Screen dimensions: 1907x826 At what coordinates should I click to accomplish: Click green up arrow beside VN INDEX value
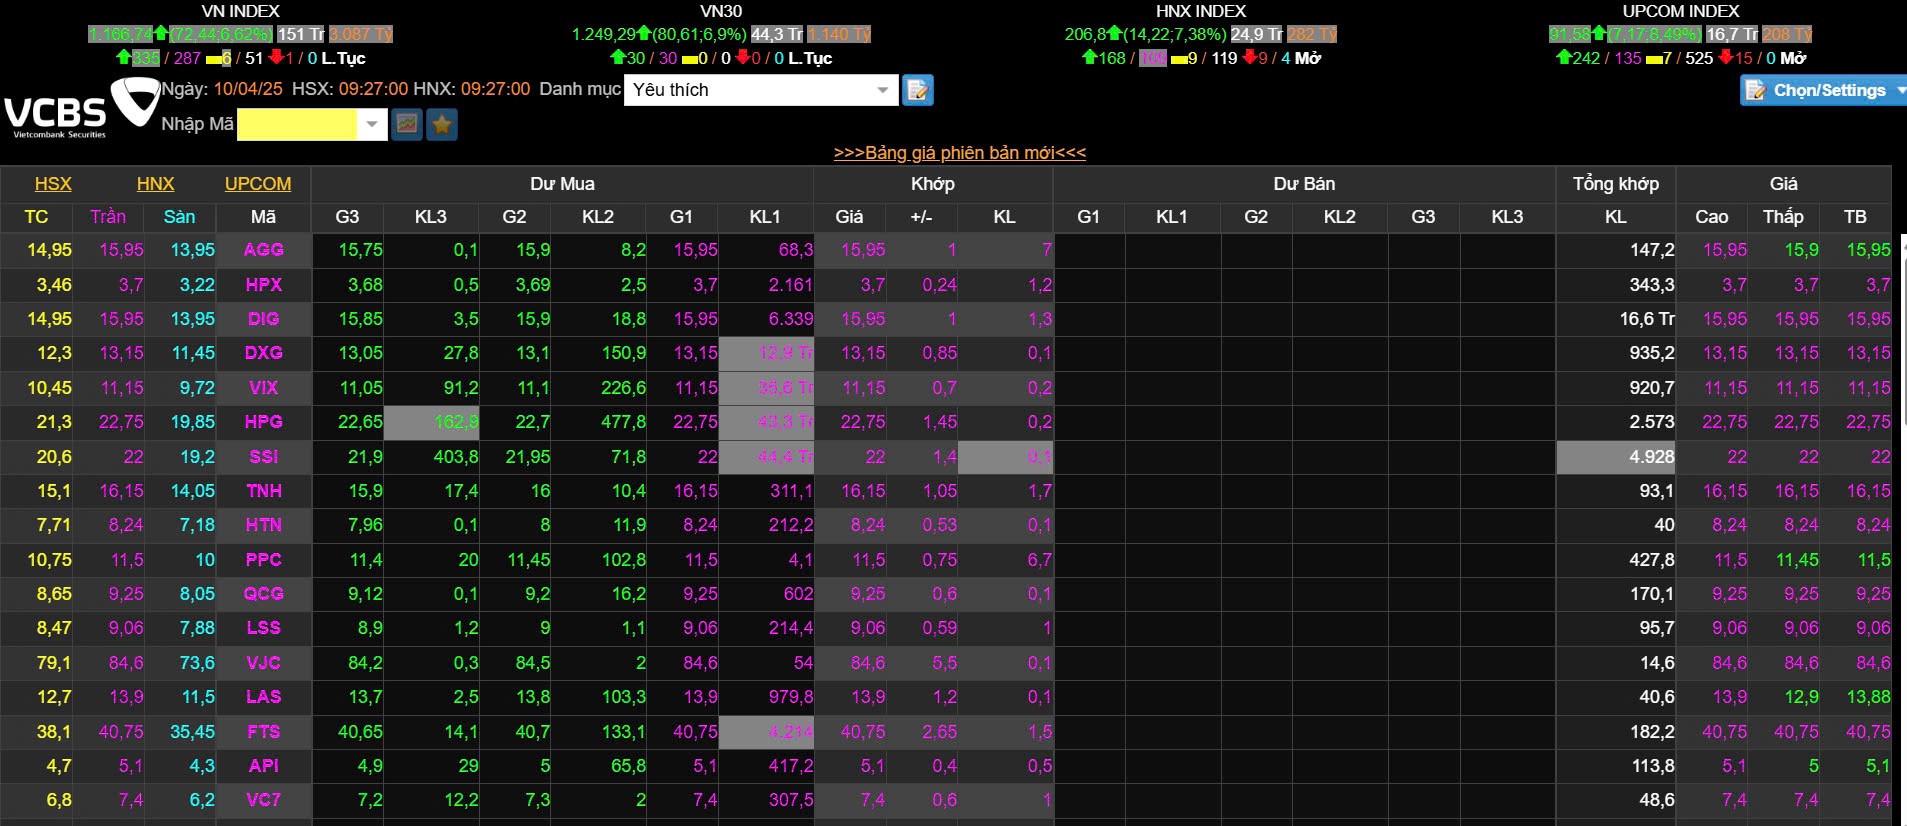click(161, 34)
